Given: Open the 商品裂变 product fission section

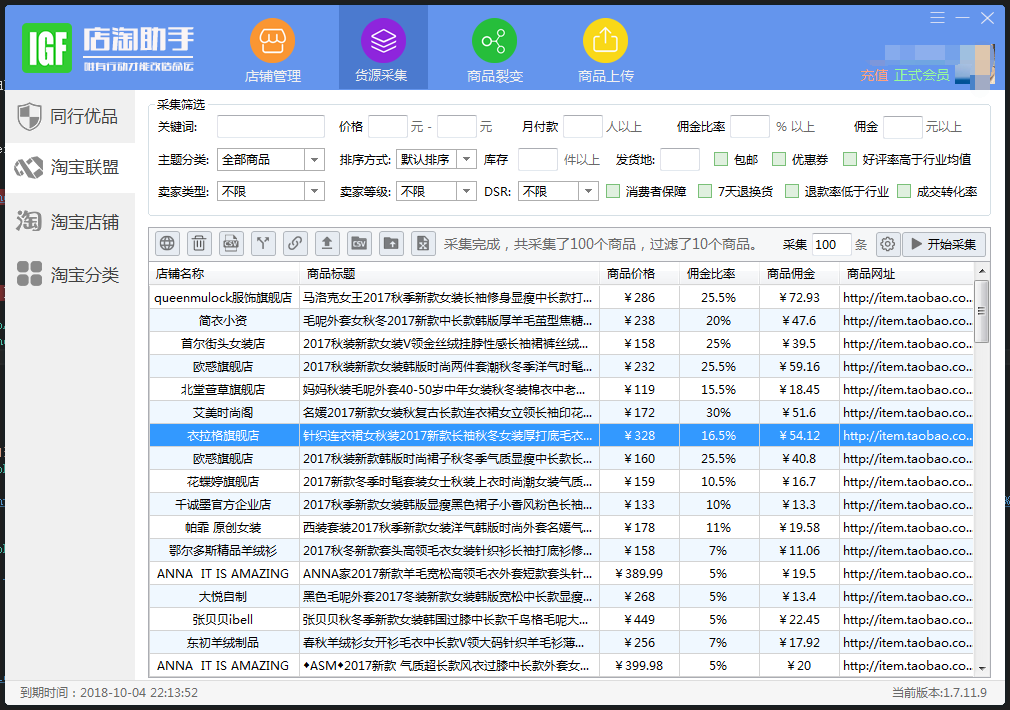Looking at the screenshot, I should pyautogui.click(x=495, y=51).
